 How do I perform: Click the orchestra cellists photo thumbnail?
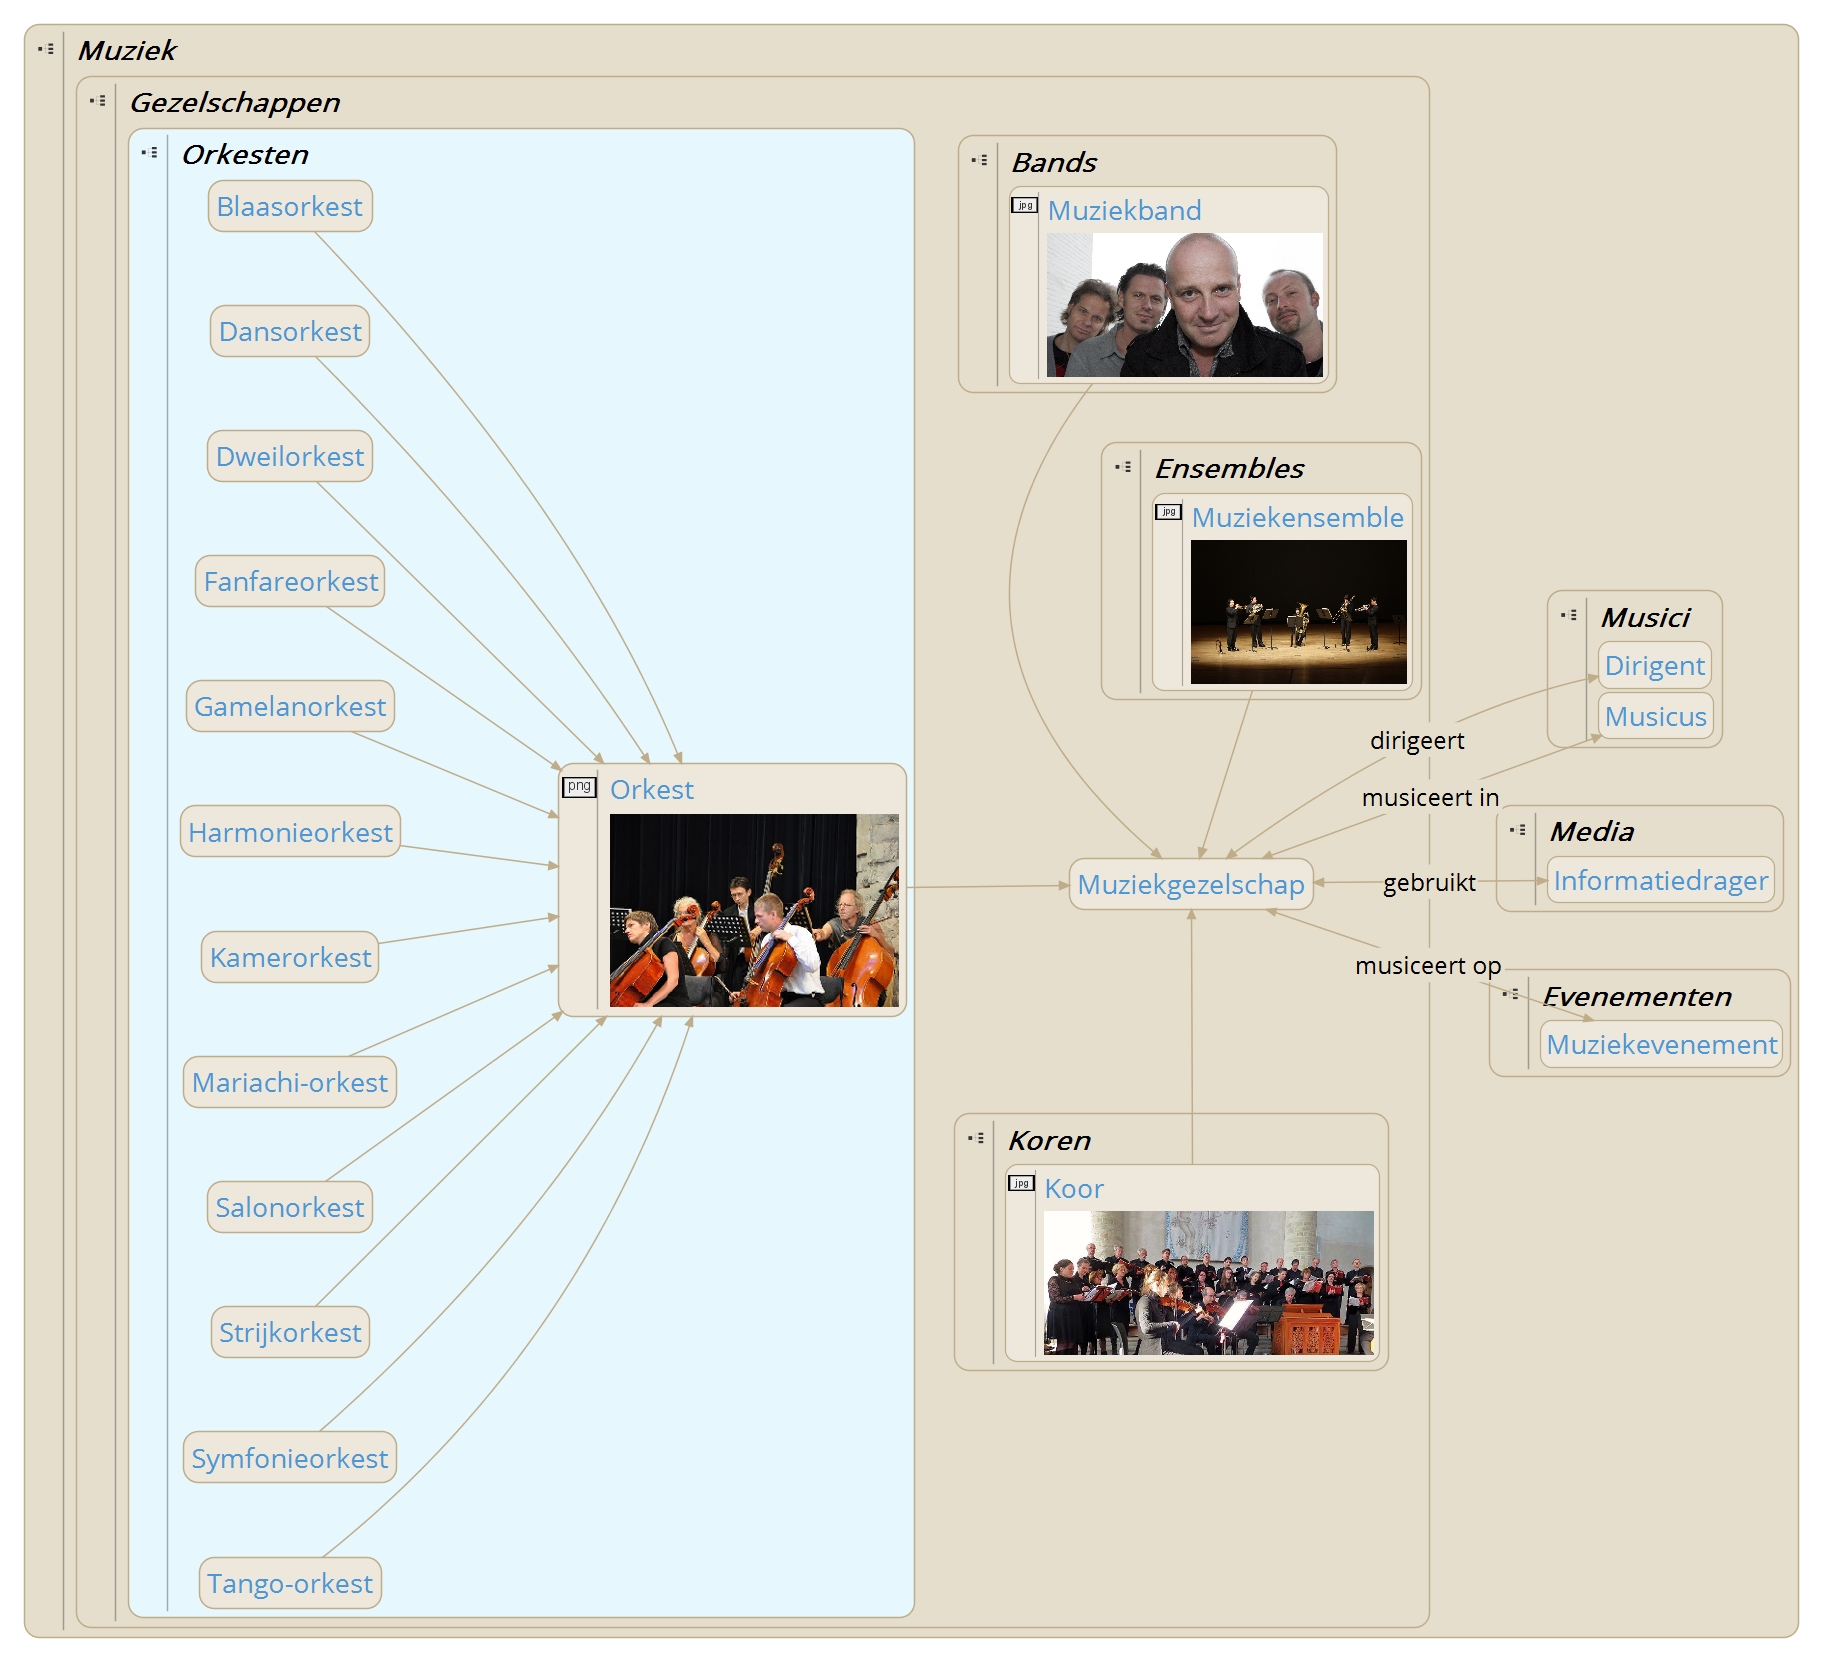coord(753,910)
